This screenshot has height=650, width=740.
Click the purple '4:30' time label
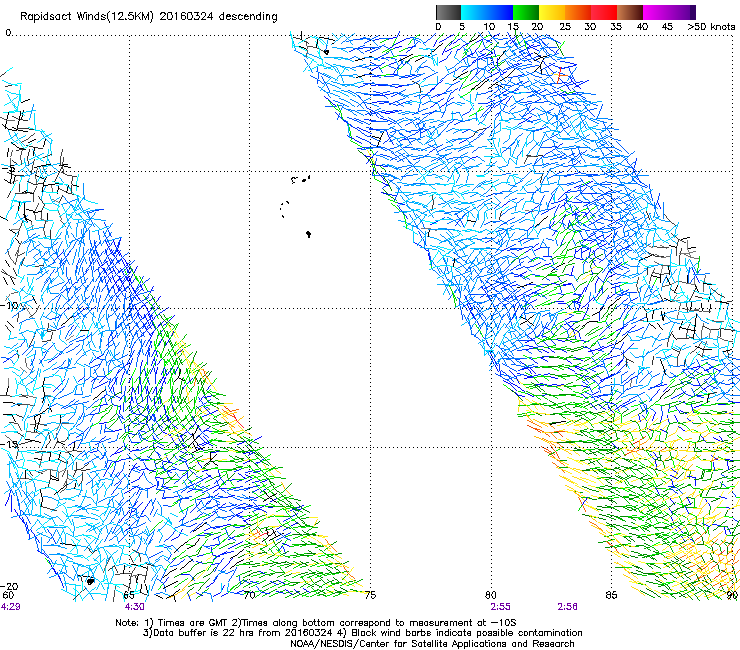pyautogui.click(x=135, y=607)
